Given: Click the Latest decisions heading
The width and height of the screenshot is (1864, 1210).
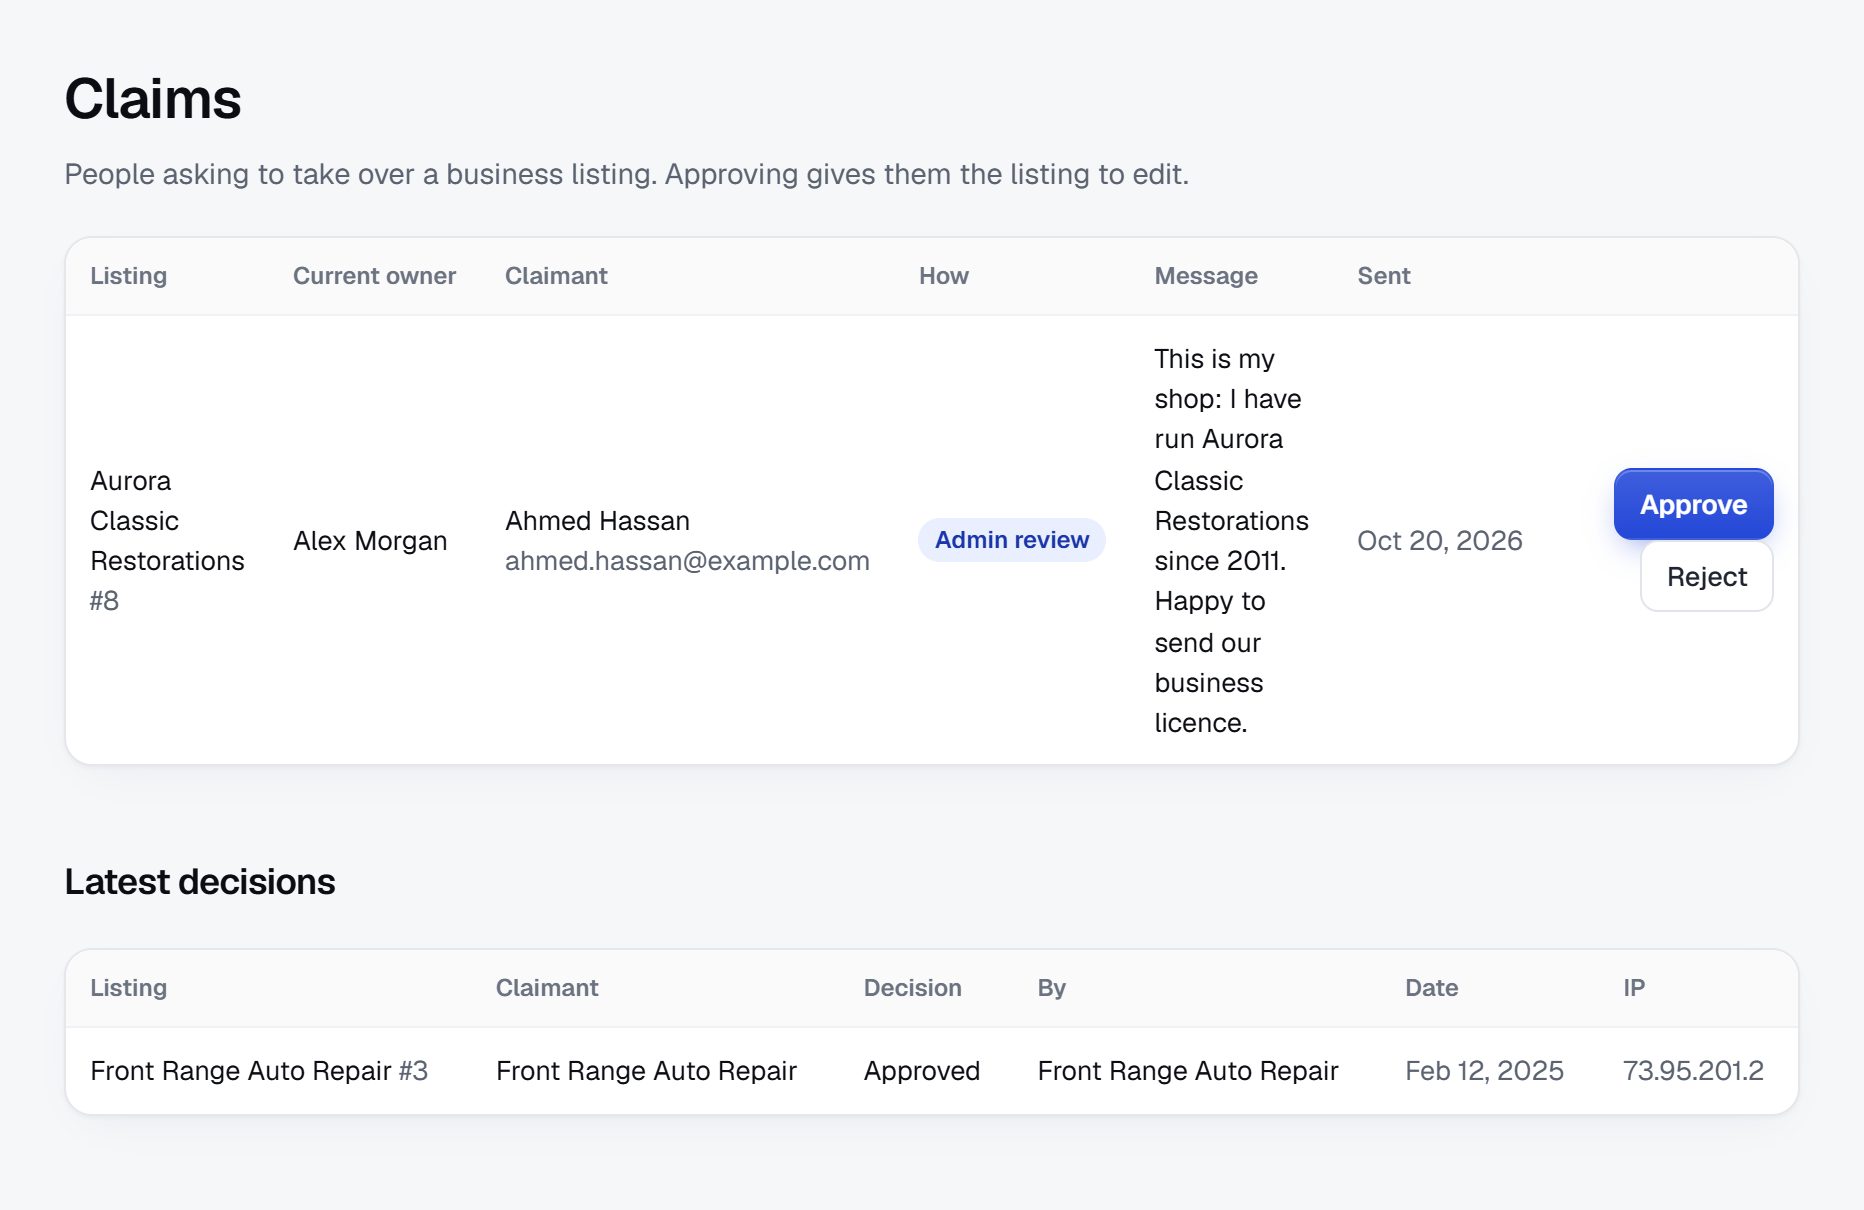Looking at the screenshot, I should pyautogui.click(x=200, y=882).
